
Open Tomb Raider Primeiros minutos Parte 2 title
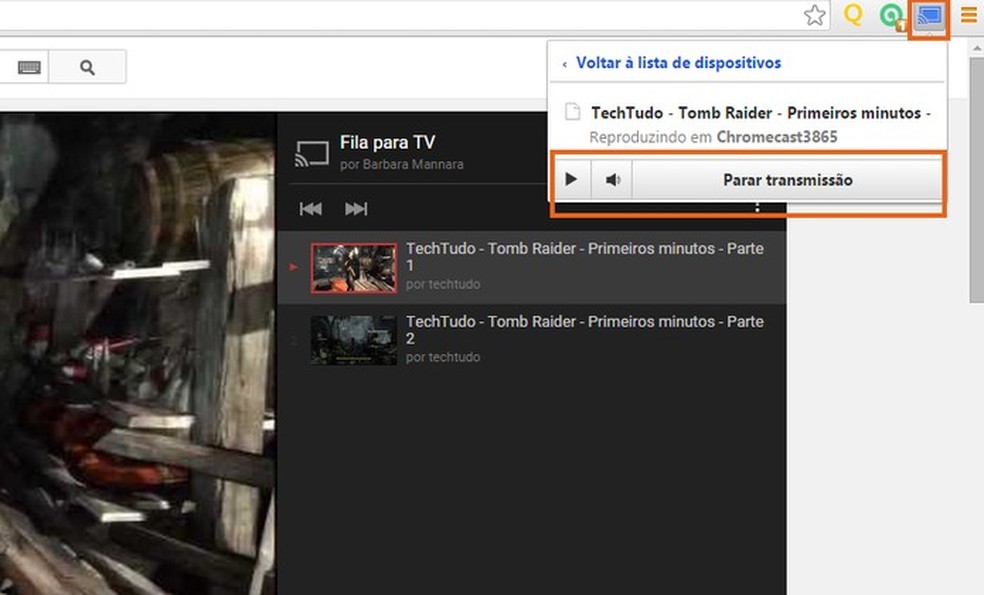(585, 330)
